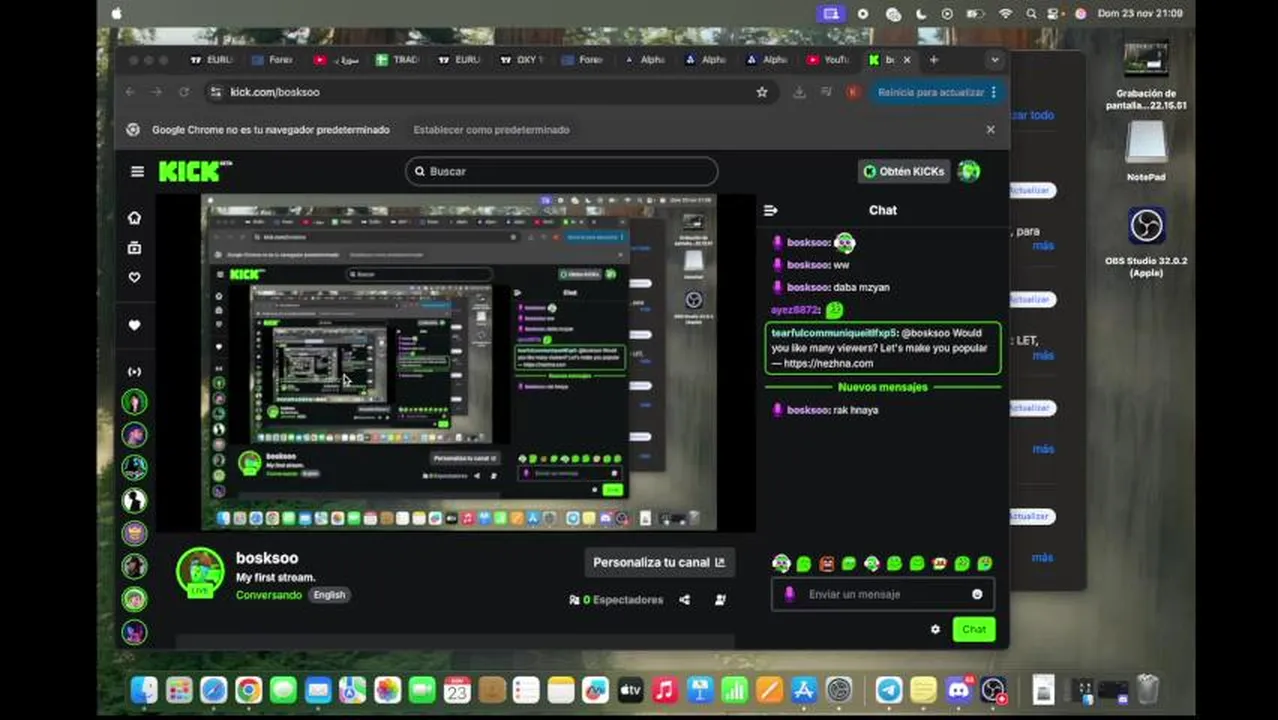Send message with green Chat button
This screenshot has height=720, width=1278.
(x=973, y=629)
